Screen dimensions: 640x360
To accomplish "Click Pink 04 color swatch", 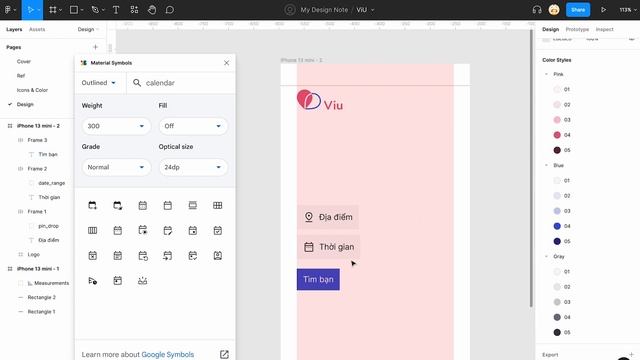I will click(557, 135).
